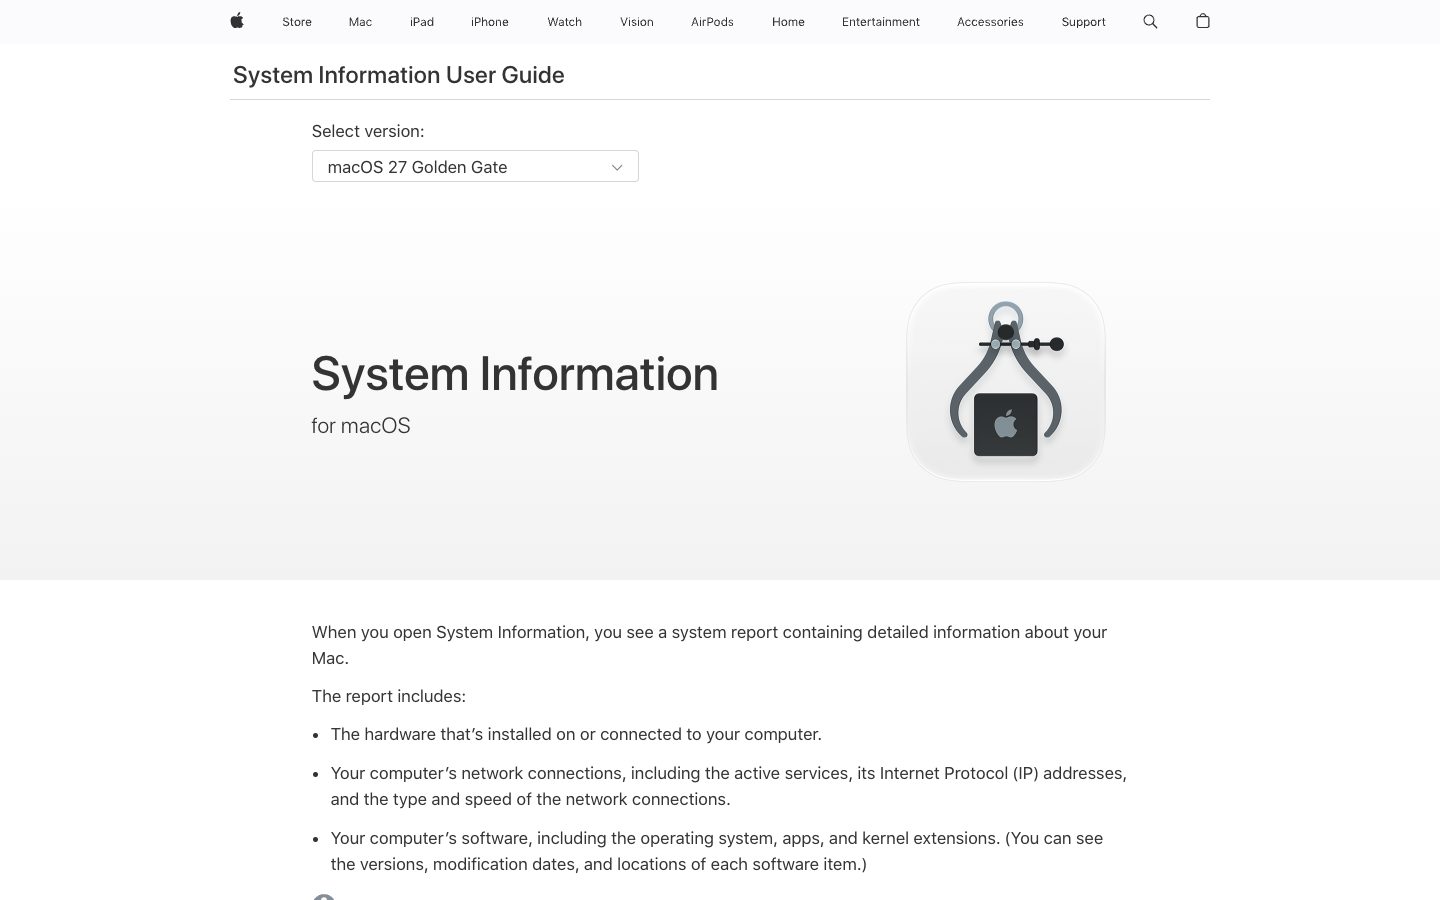This screenshot has height=900, width=1440.
Task: Click the System Information app icon
Action: click(x=1005, y=381)
